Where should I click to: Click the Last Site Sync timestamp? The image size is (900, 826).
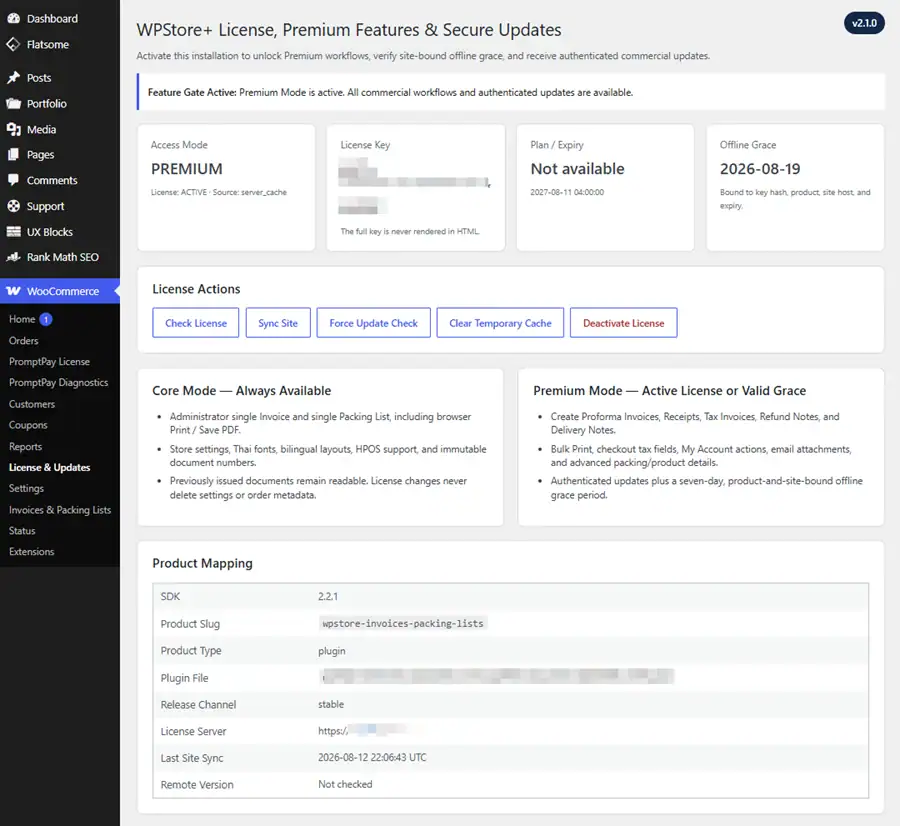pos(373,758)
